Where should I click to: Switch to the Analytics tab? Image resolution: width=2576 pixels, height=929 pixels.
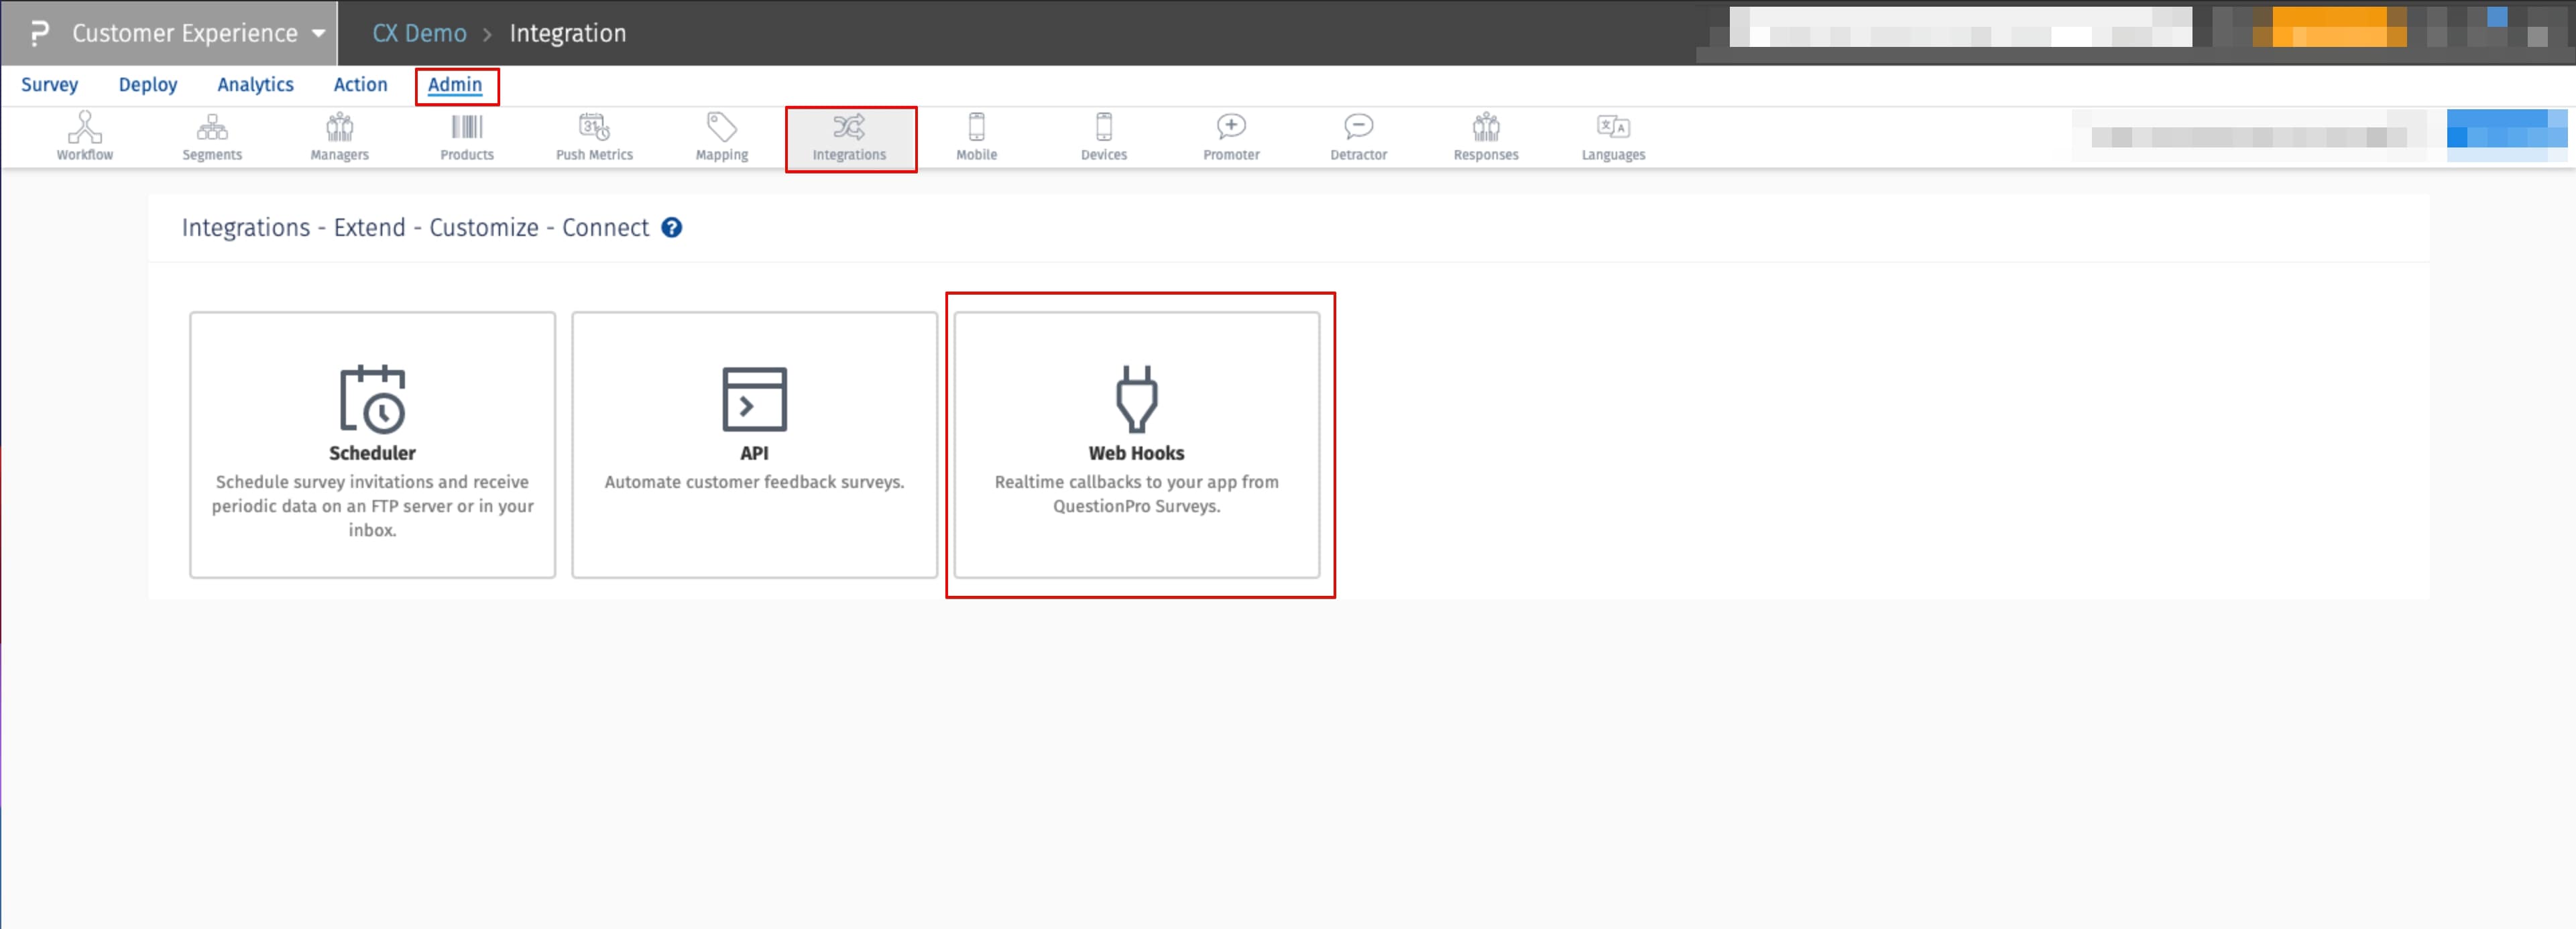(255, 85)
